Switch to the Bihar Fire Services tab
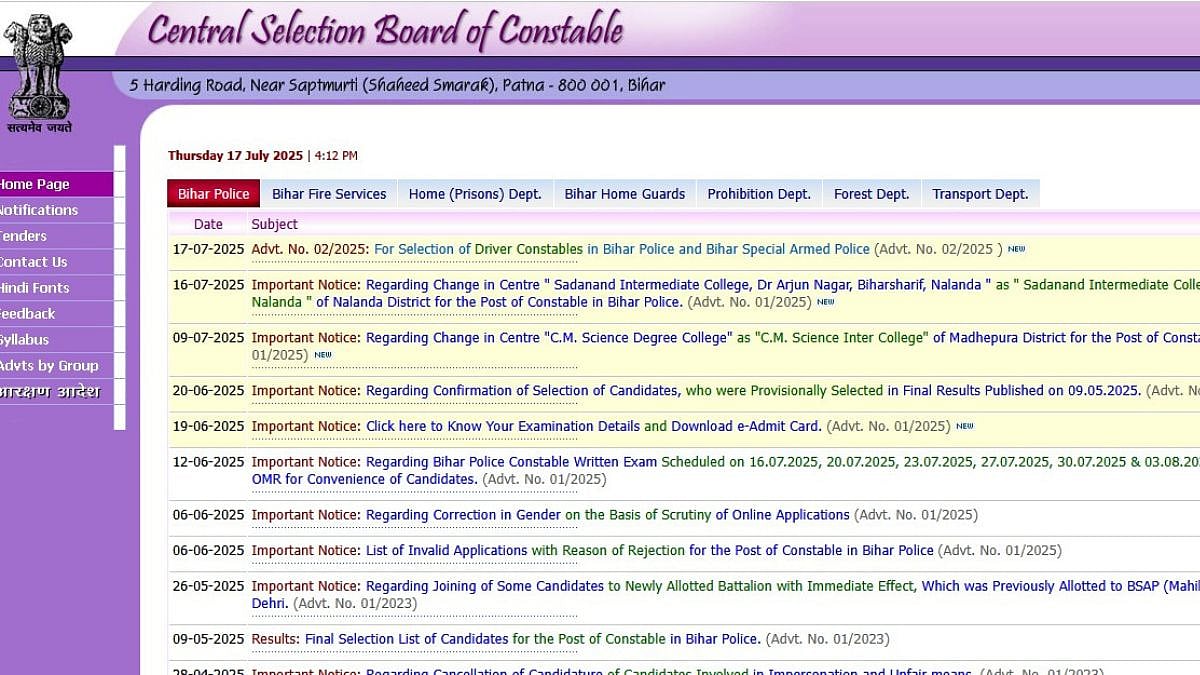Viewport: 1200px width, 675px height. click(328, 193)
